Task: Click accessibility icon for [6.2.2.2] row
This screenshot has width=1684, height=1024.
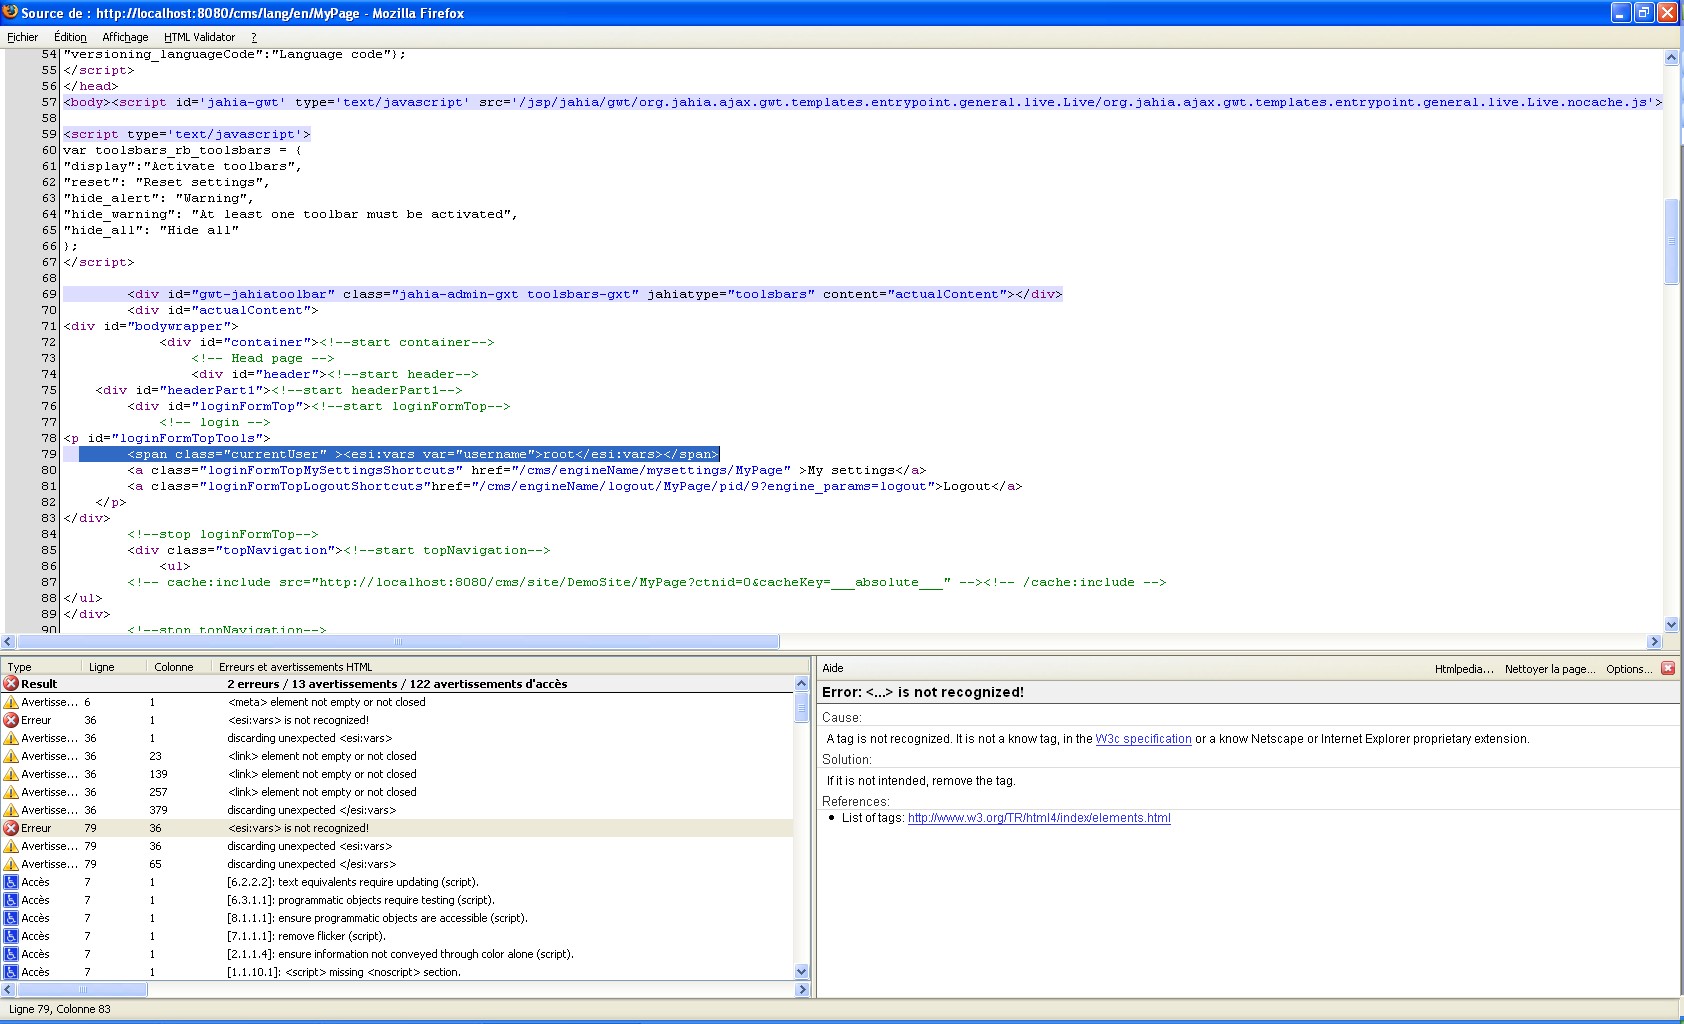Action: (x=11, y=882)
